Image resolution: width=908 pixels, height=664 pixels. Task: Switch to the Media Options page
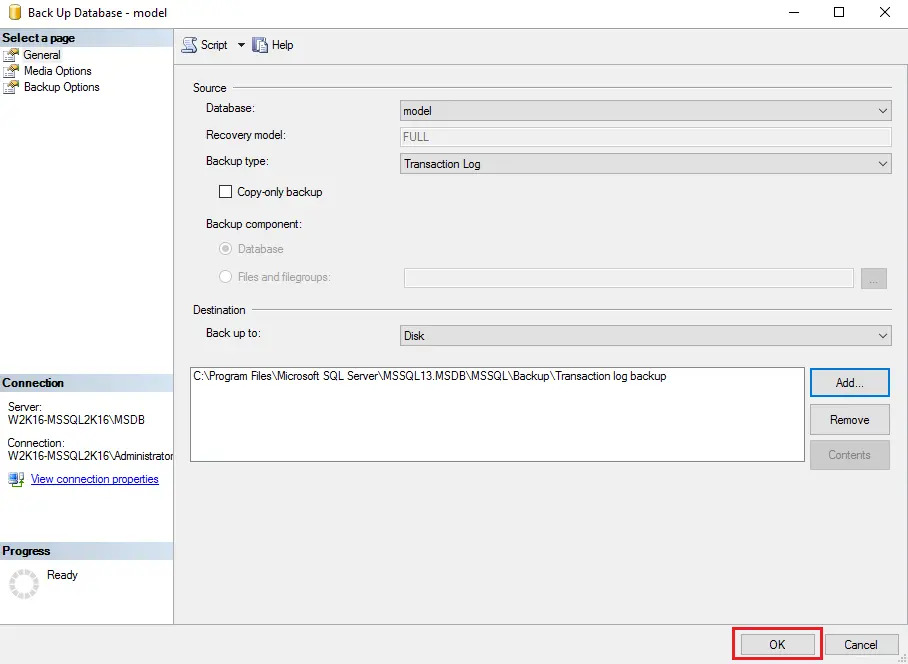click(57, 71)
